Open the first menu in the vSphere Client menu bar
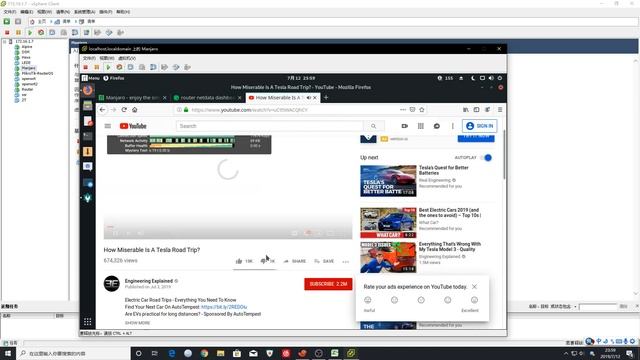This screenshot has width=640, height=360. [x=9, y=12]
